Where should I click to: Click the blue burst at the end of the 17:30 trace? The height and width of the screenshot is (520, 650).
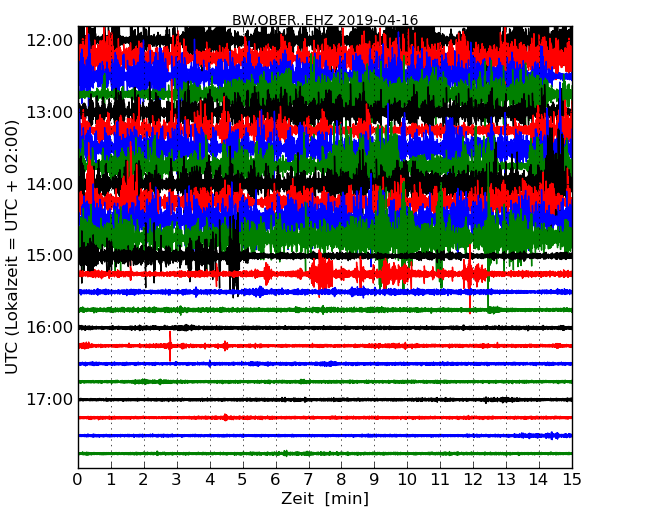[x=541, y=435]
